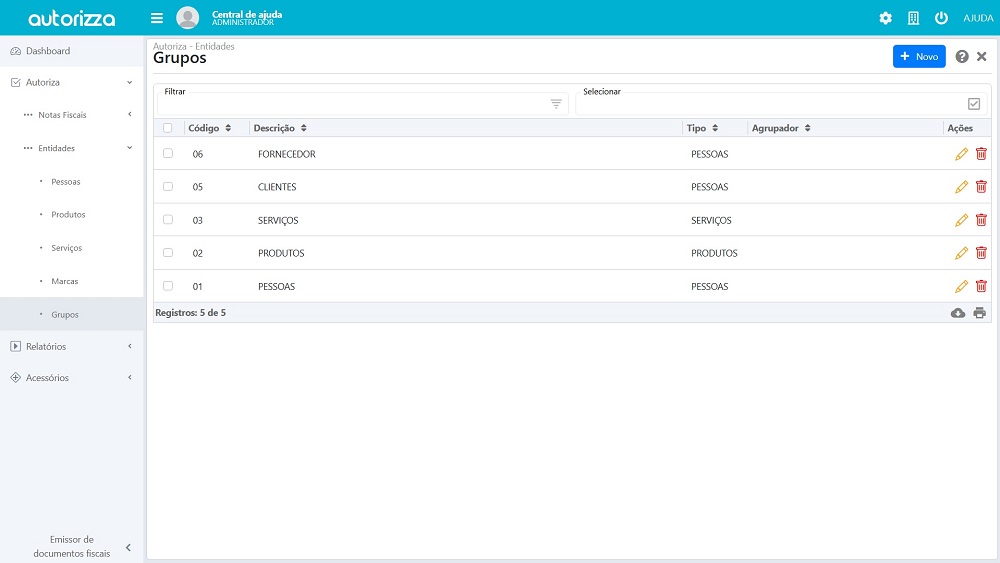
Task: Click the Novo button
Action: pos(919,57)
